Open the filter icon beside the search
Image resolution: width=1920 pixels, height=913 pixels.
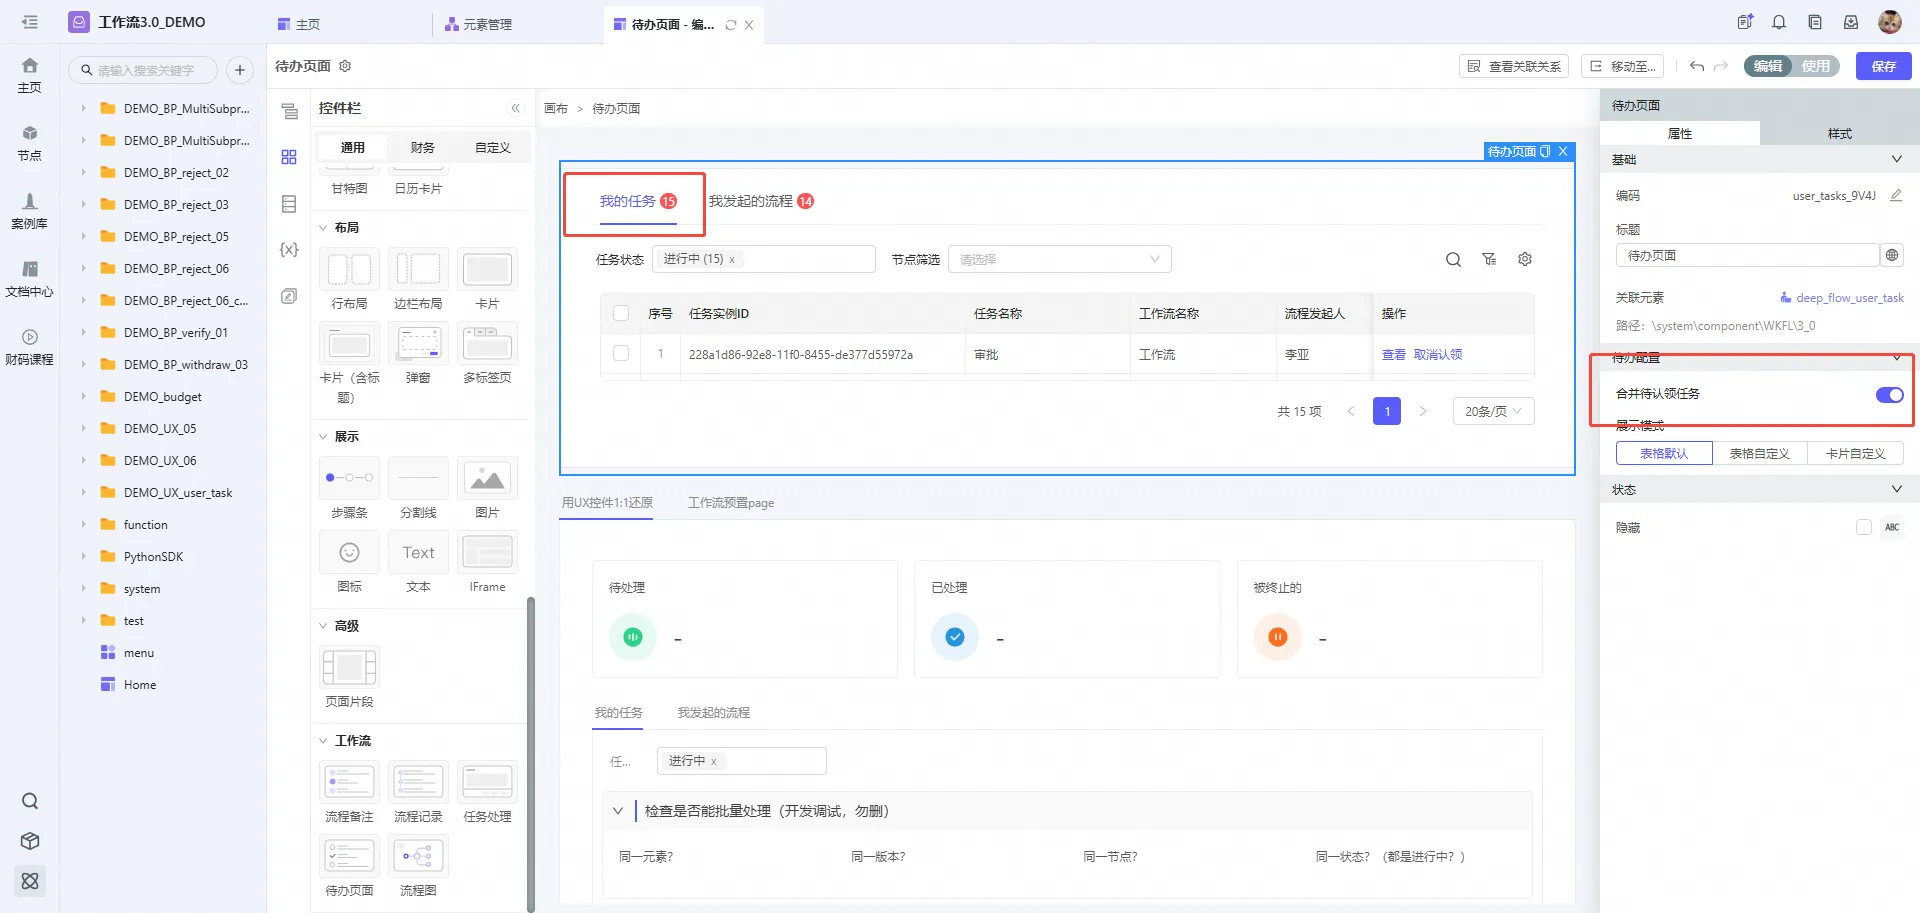coord(1489,260)
